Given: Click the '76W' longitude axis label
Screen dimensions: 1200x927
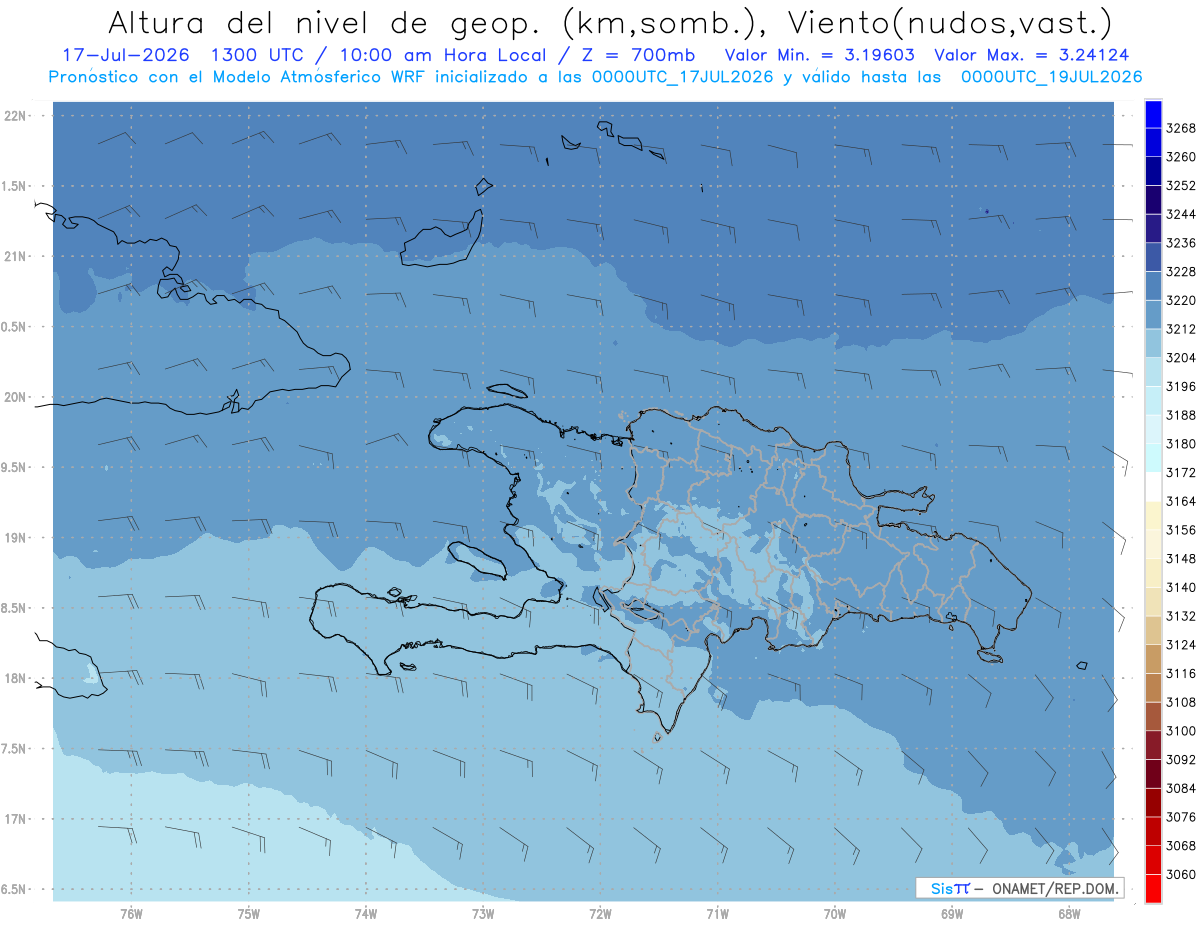Looking at the screenshot, I should click(x=131, y=914).
